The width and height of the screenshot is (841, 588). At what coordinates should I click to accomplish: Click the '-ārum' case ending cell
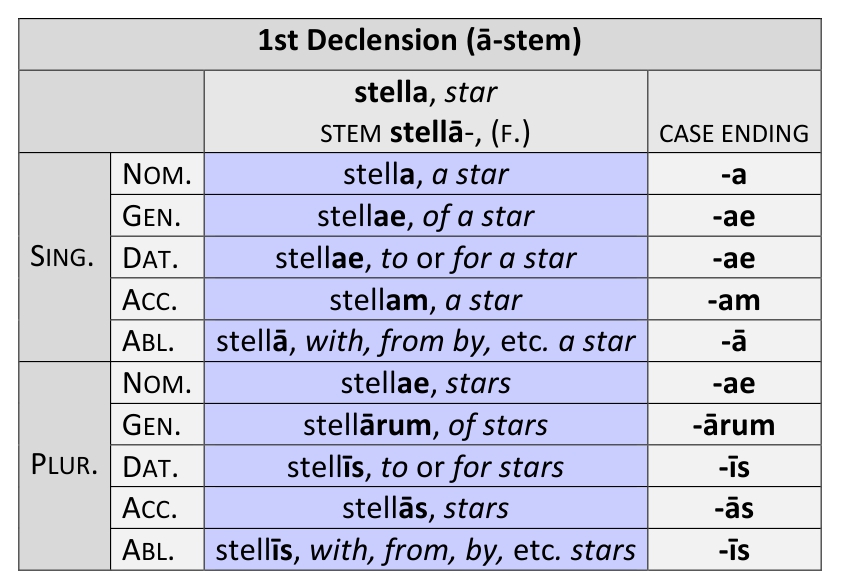734,425
